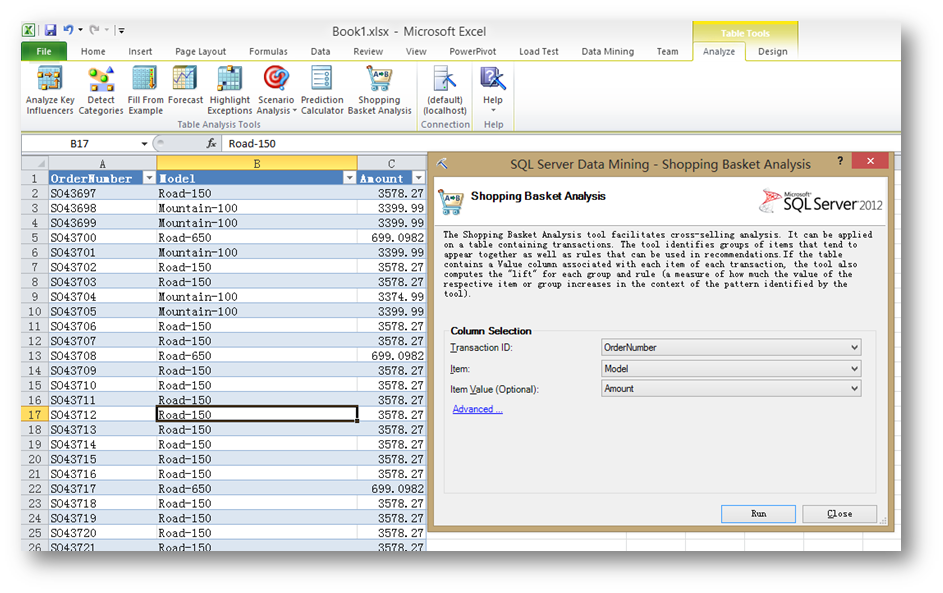Save the workbook from quick access toolbar
The width and height of the screenshot is (943, 593).
pyautogui.click(x=51, y=30)
